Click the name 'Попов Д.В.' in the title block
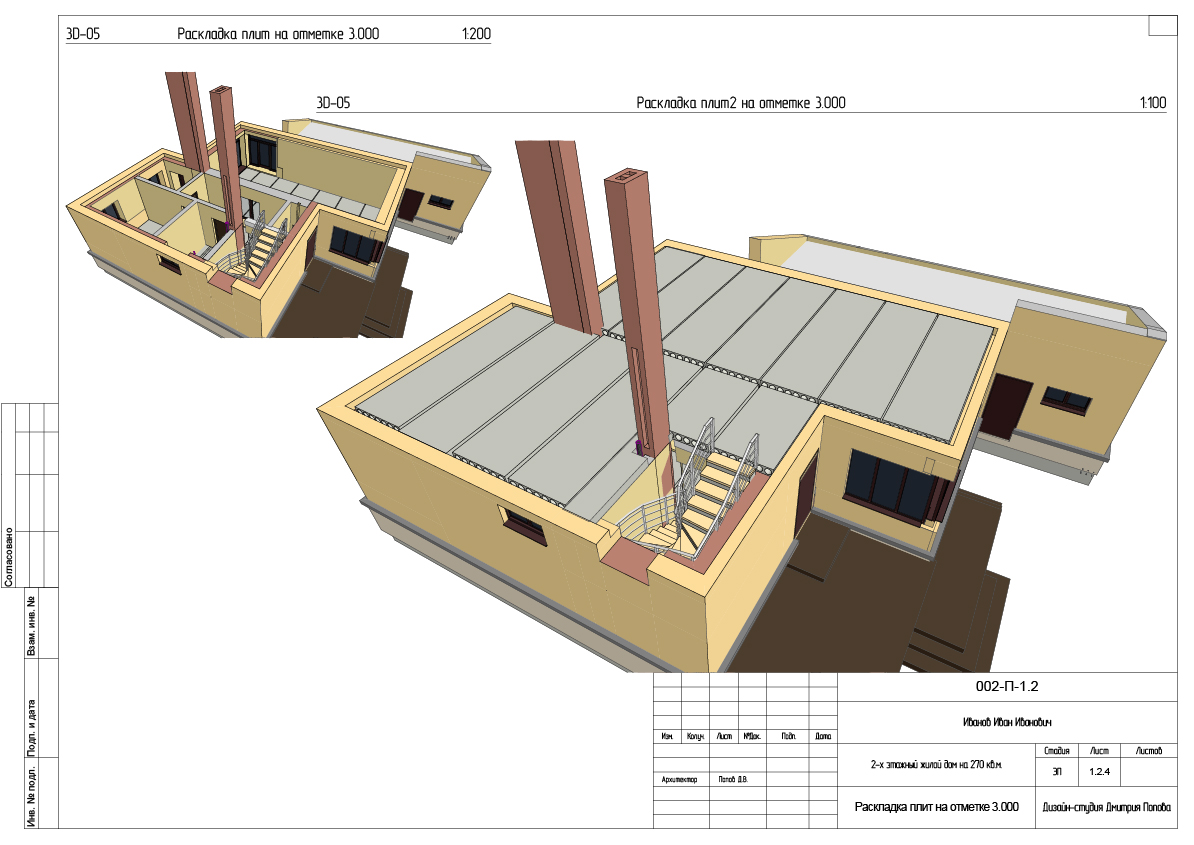 733,780
